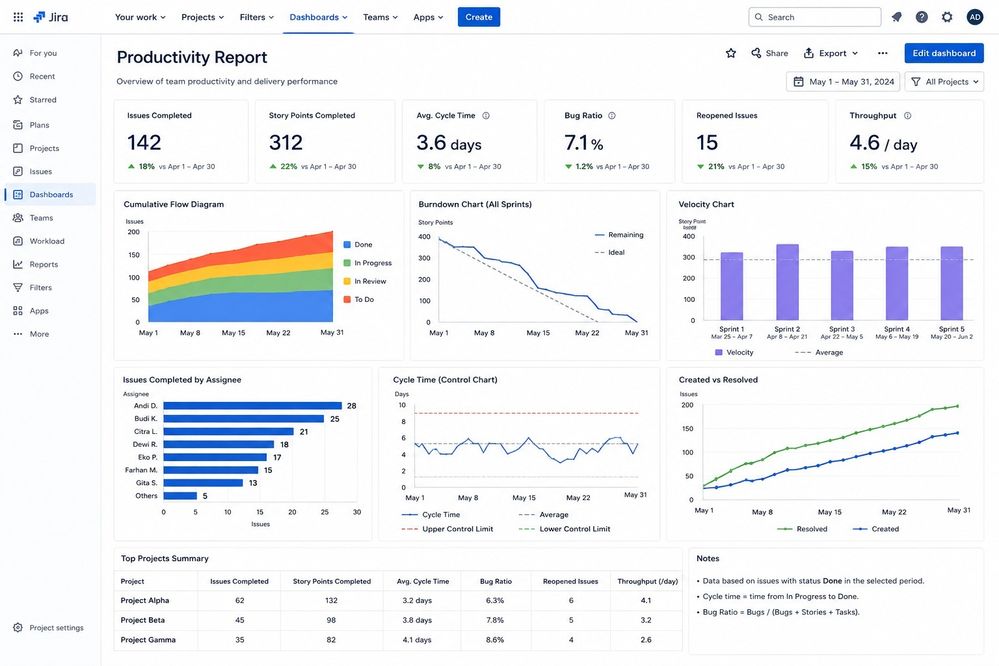The image size is (999, 666).
Task: Toggle the Velocity legend swatch
Action: pos(719,352)
